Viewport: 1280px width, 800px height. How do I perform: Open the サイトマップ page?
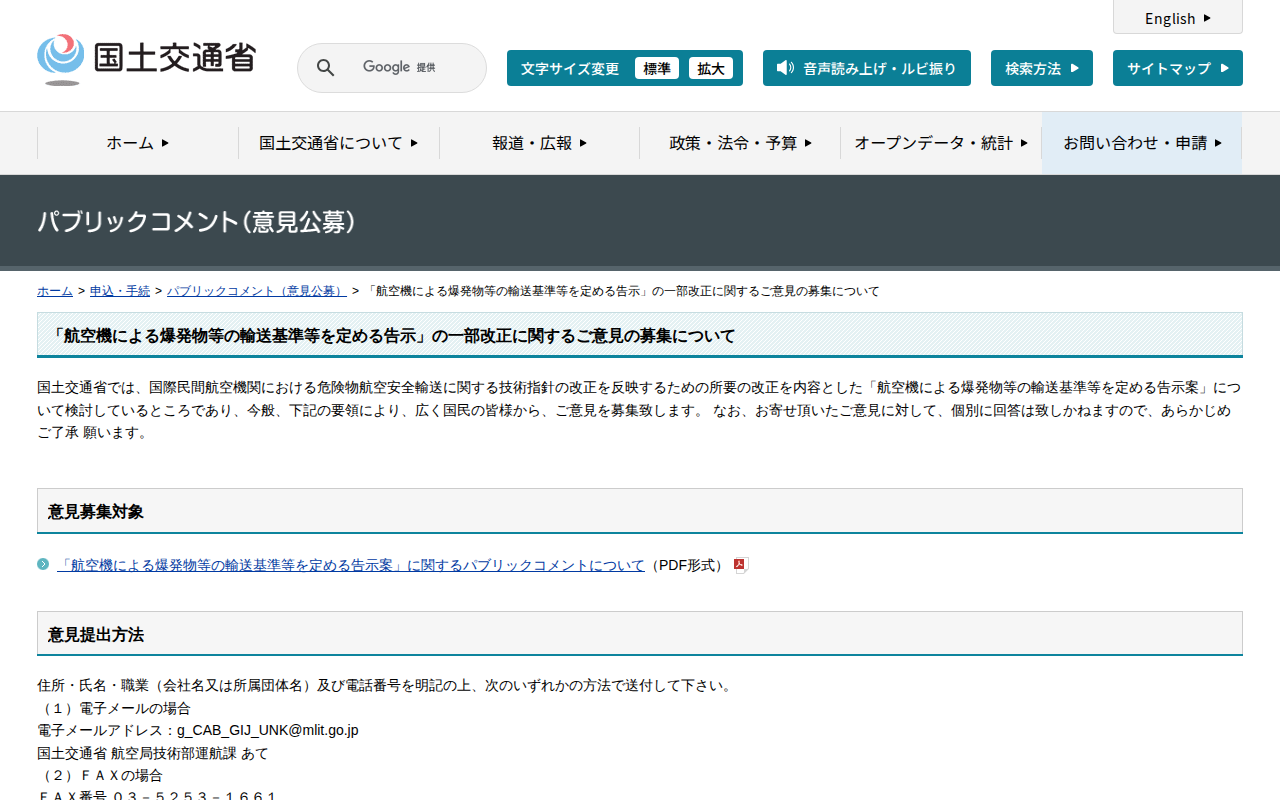point(1178,68)
